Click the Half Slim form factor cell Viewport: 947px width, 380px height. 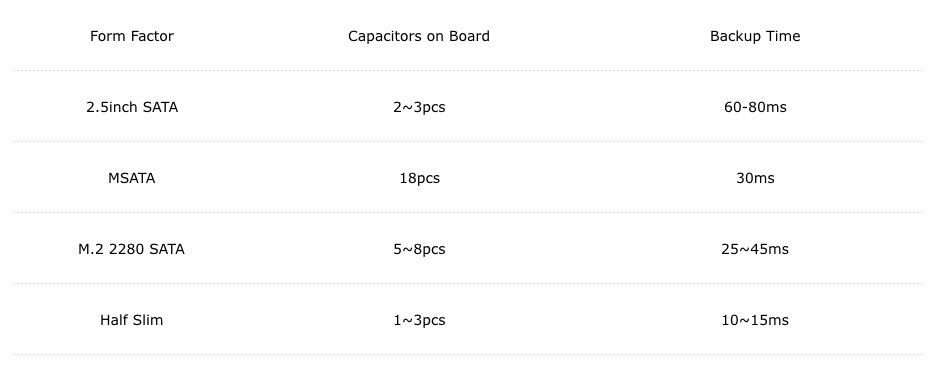point(132,320)
